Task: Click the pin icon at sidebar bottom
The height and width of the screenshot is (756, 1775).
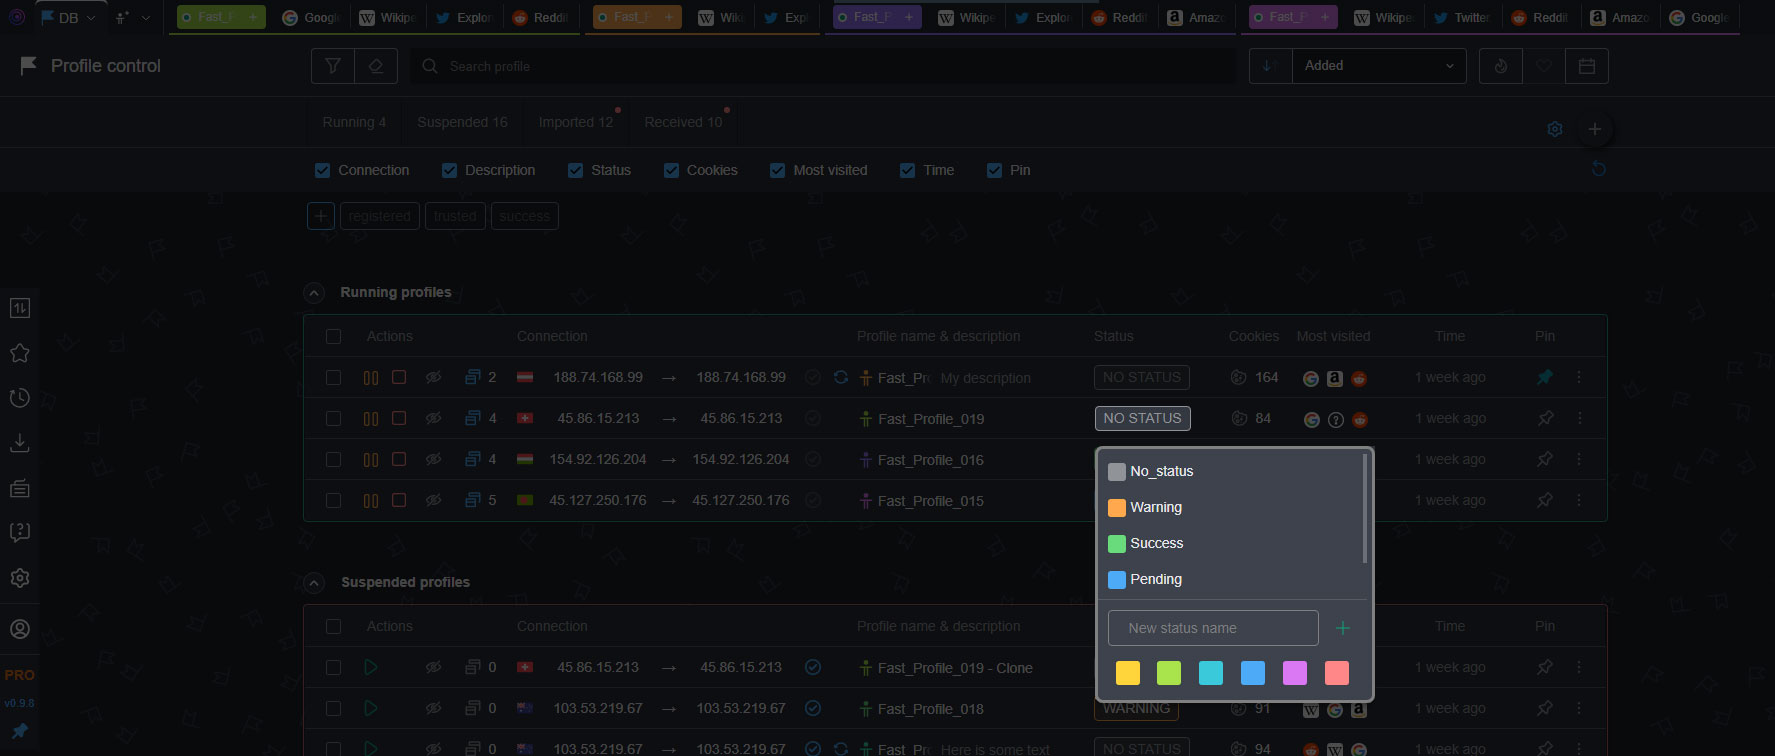Action: click(19, 731)
